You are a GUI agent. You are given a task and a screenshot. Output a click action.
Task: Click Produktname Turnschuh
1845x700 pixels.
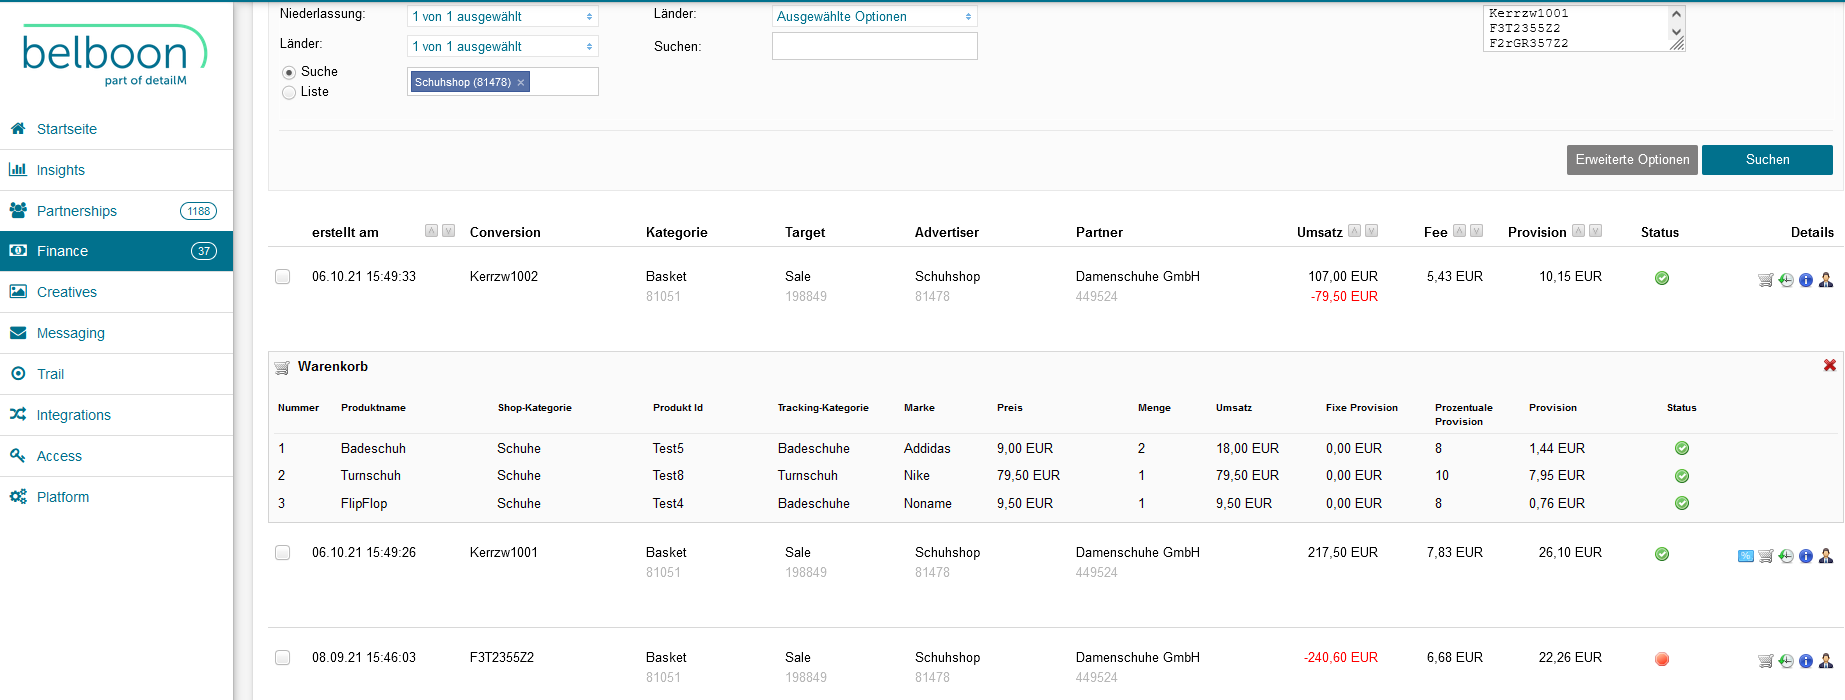371,476
